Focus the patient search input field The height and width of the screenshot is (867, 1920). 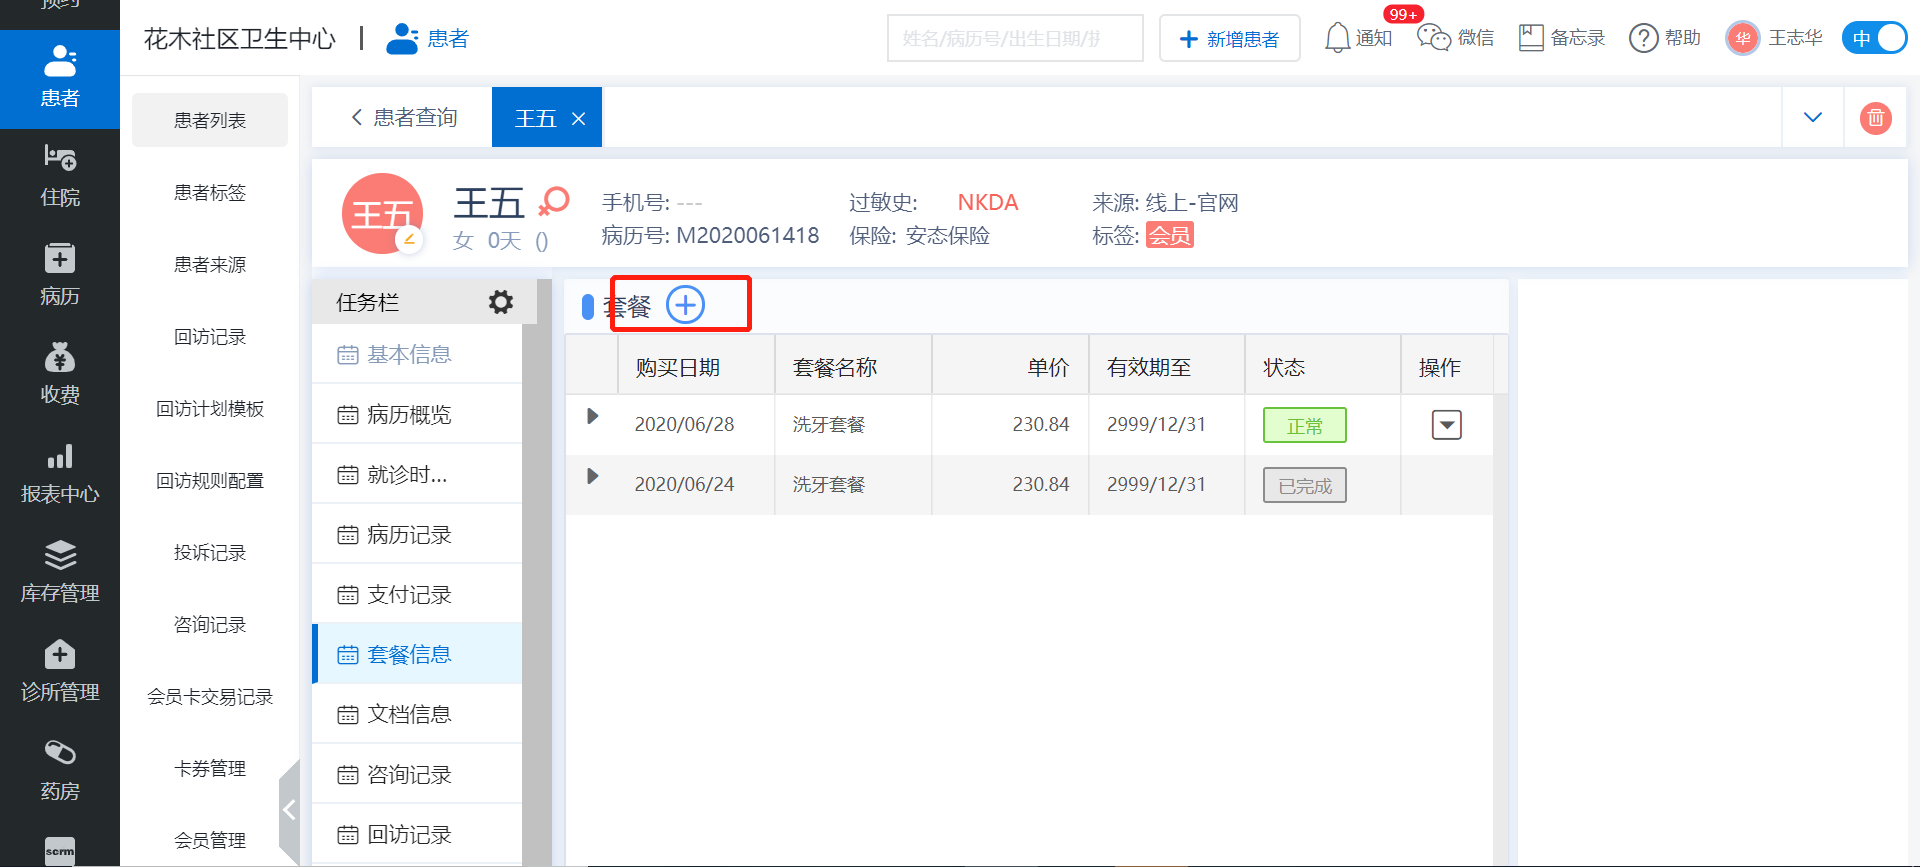click(x=1015, y=38)
